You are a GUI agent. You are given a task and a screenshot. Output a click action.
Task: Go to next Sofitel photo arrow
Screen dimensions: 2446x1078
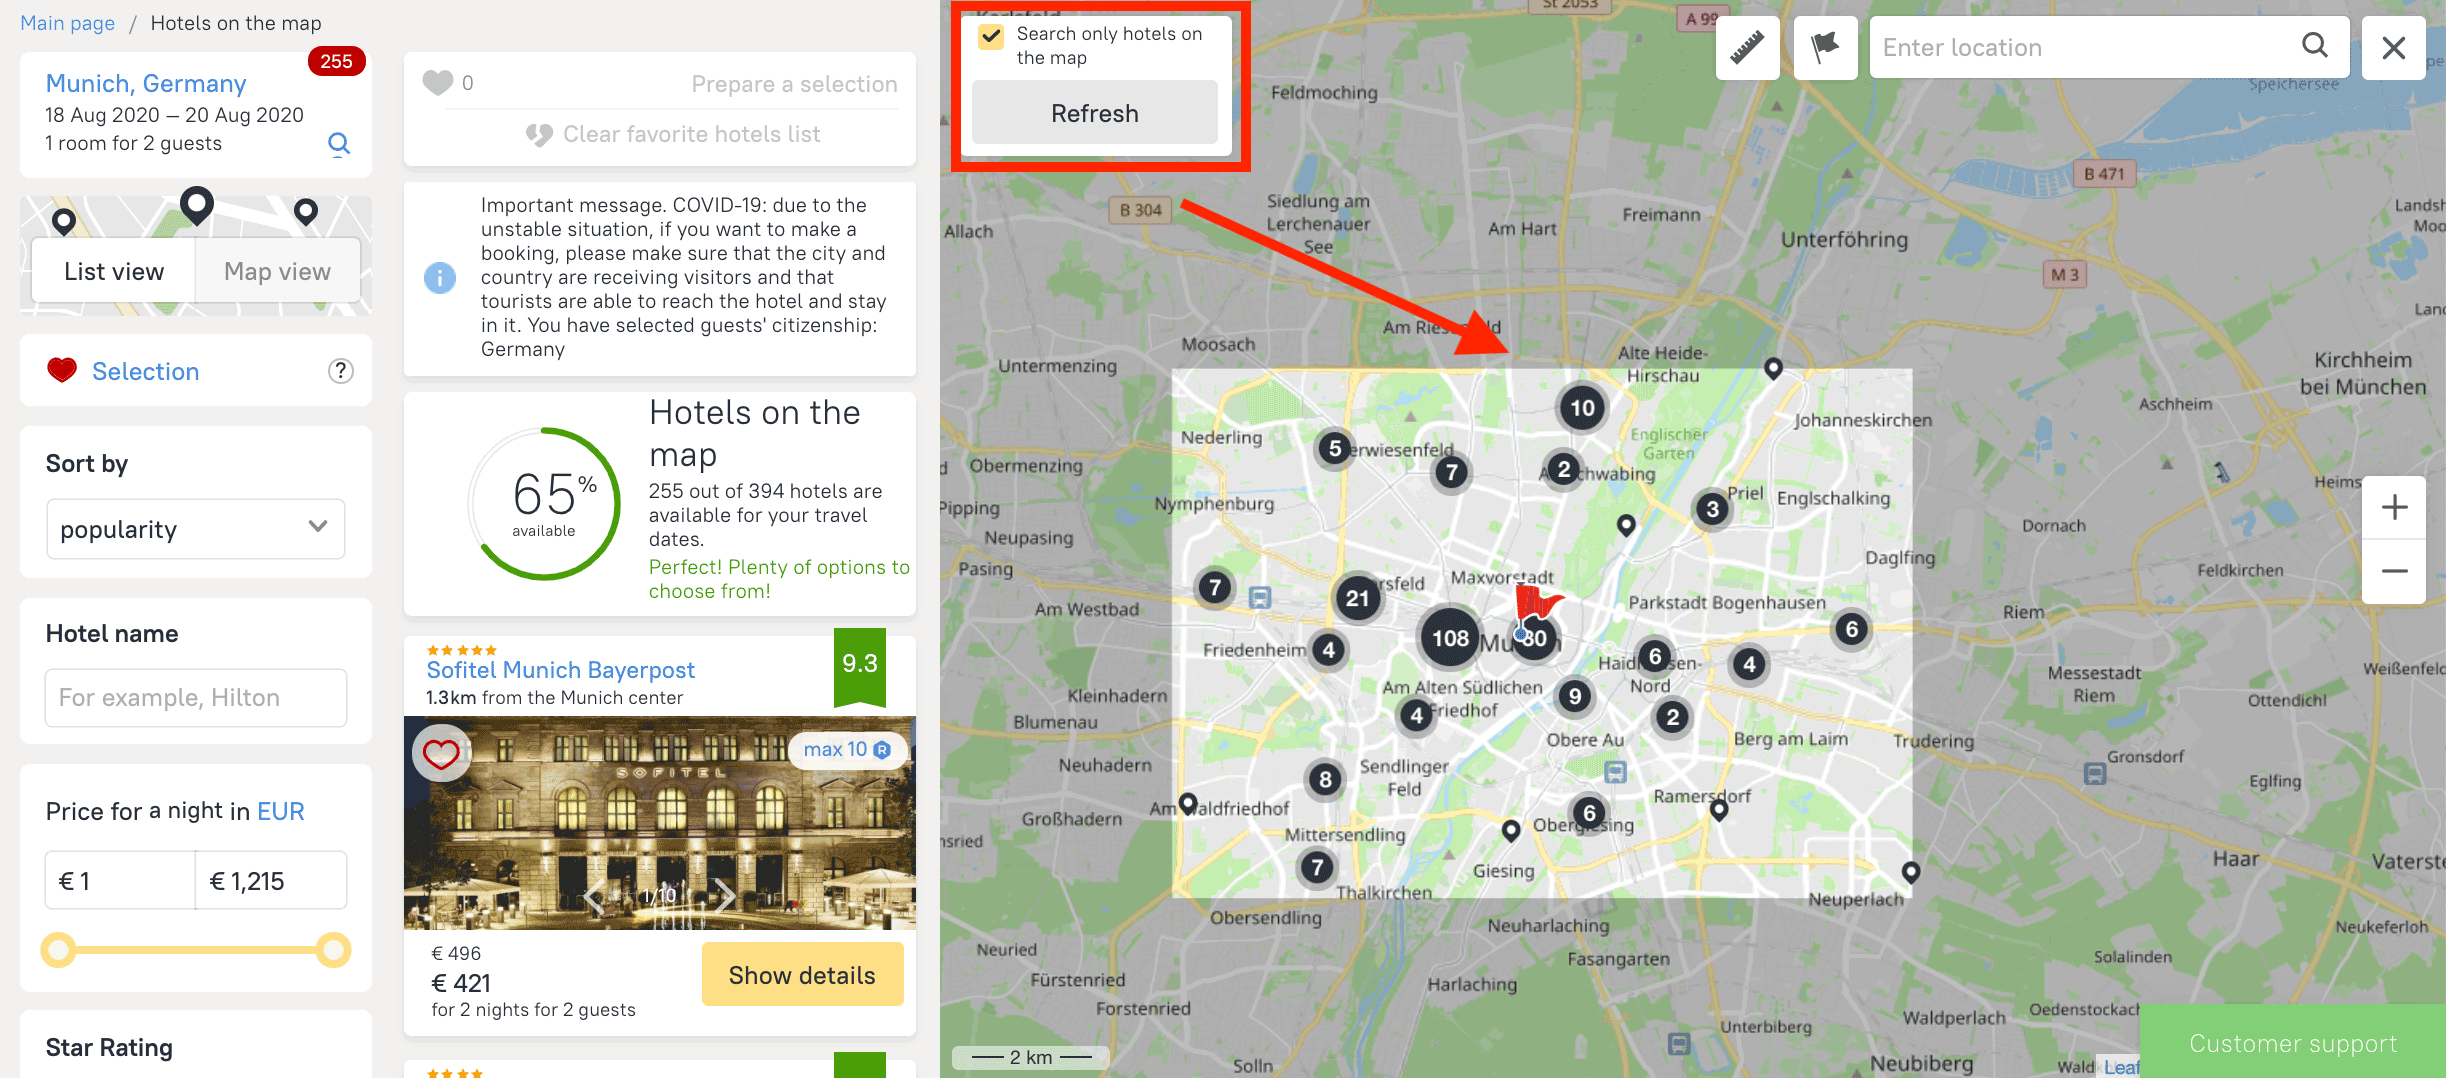click(x=723, y=895)
